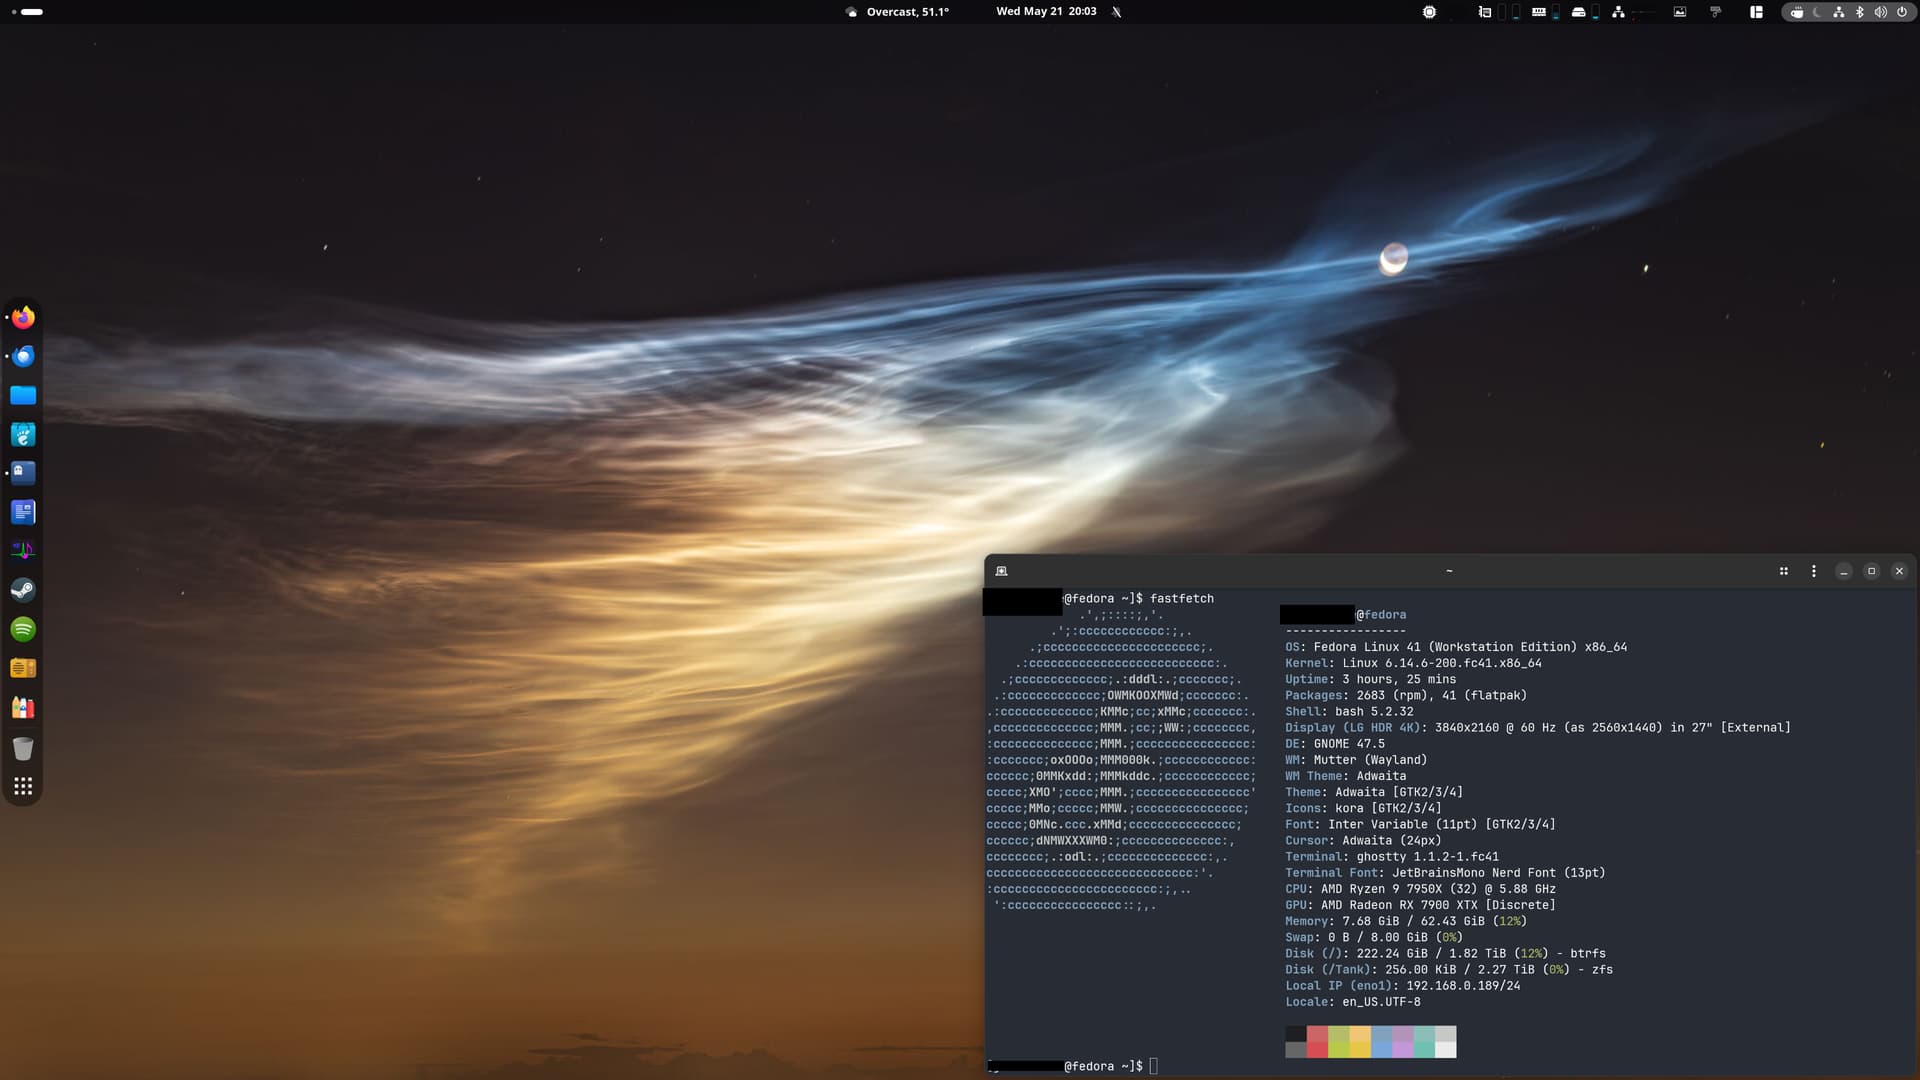Toggle the Caffeine coffee cup indicator
The image size is (1920, 1080).
[x=1797, y=12]
